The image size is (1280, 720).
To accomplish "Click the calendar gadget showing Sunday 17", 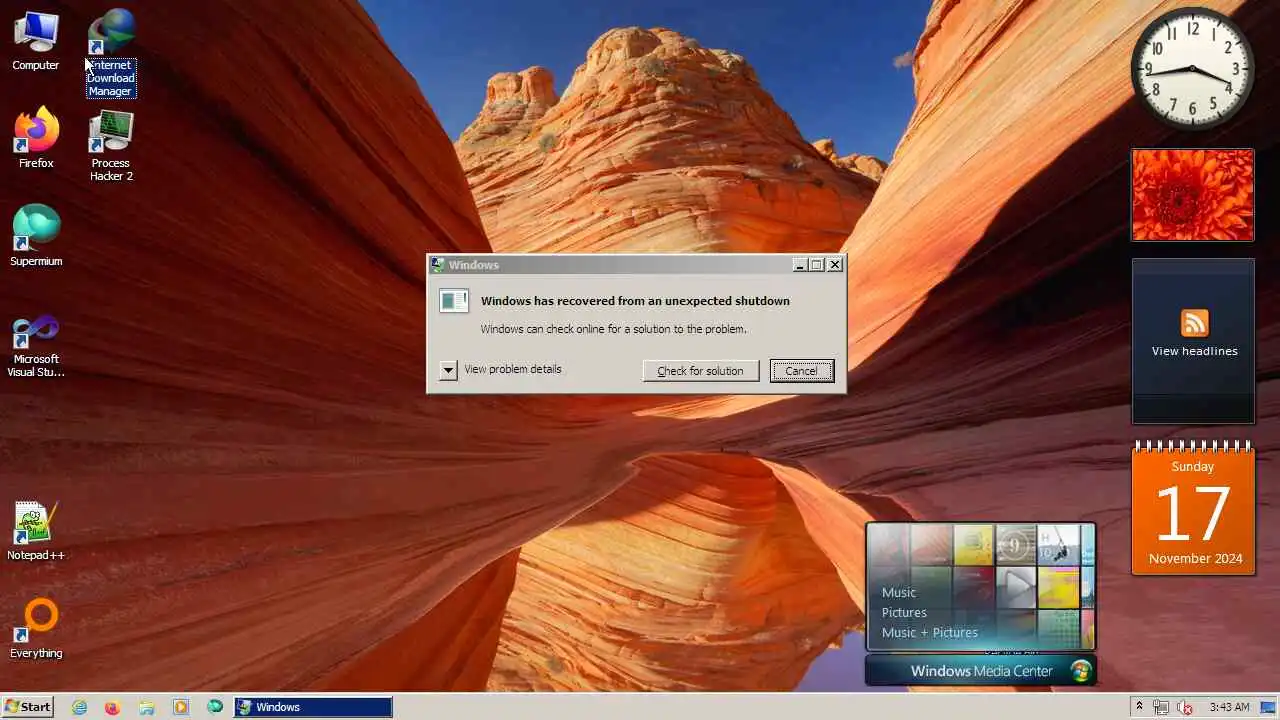I will click(x=1193, y=509).
